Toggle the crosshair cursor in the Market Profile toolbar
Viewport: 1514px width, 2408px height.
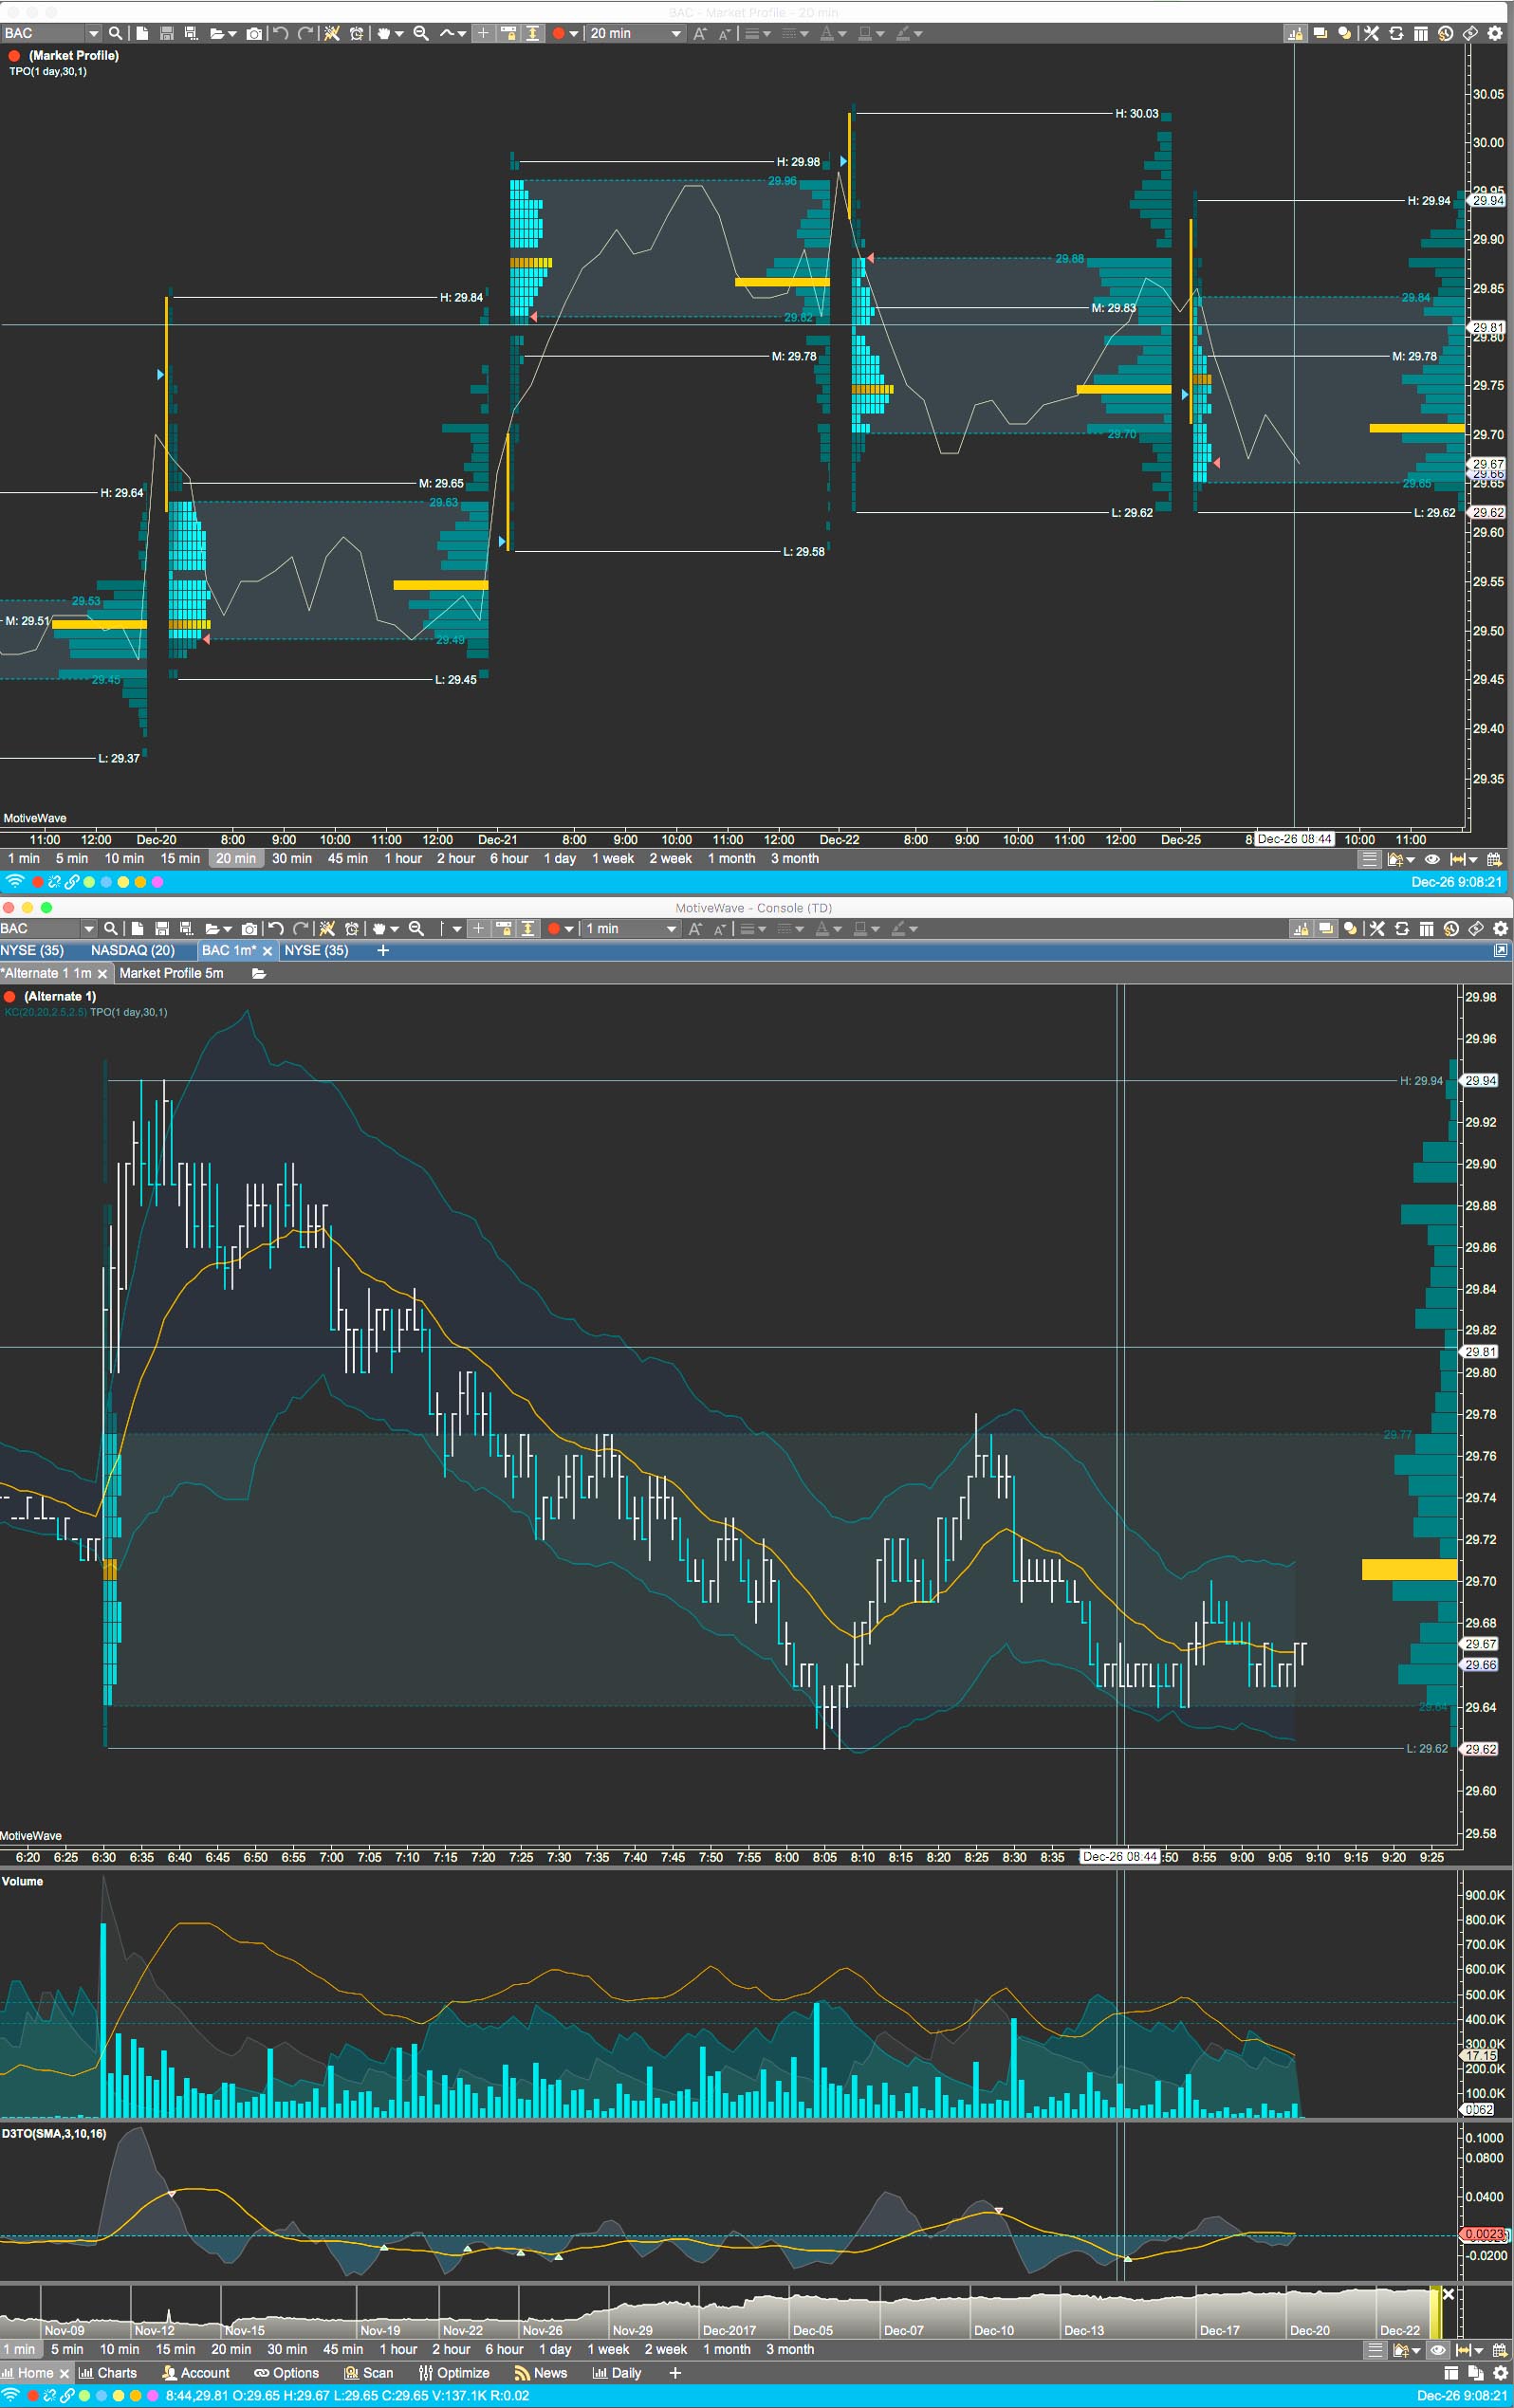click(483, 33)
